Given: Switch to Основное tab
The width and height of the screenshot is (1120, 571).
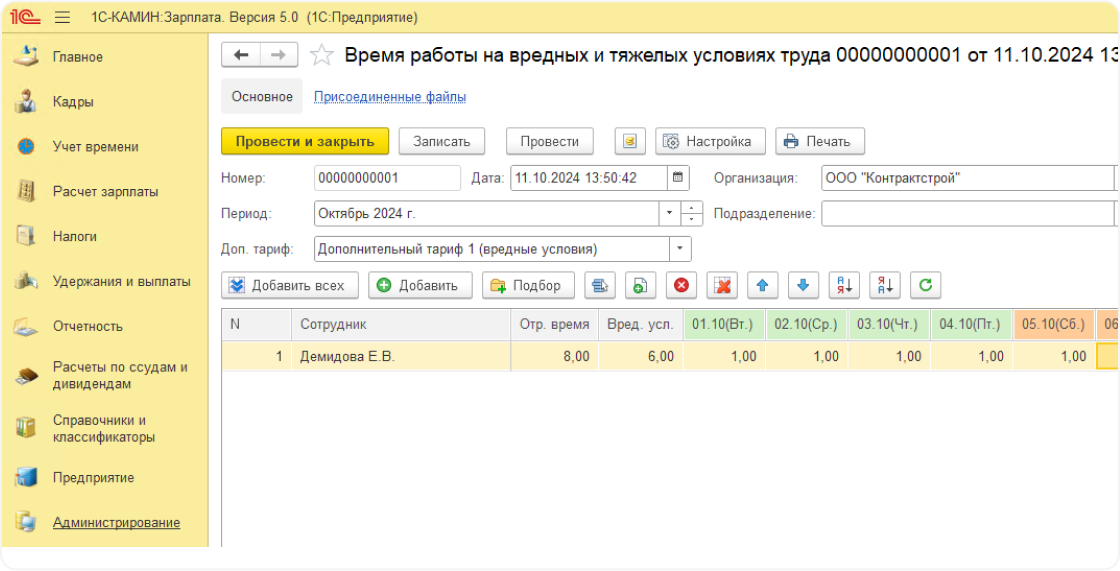Looking at the screenshot, I should click(x=262, y=96).
